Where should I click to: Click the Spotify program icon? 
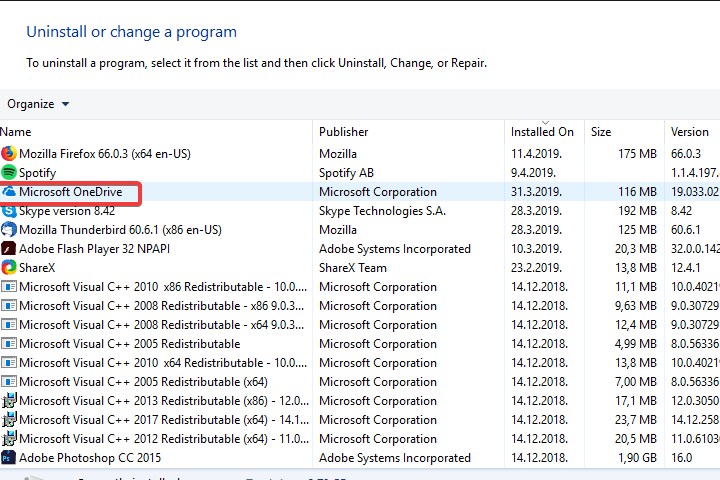coord(9,172)
